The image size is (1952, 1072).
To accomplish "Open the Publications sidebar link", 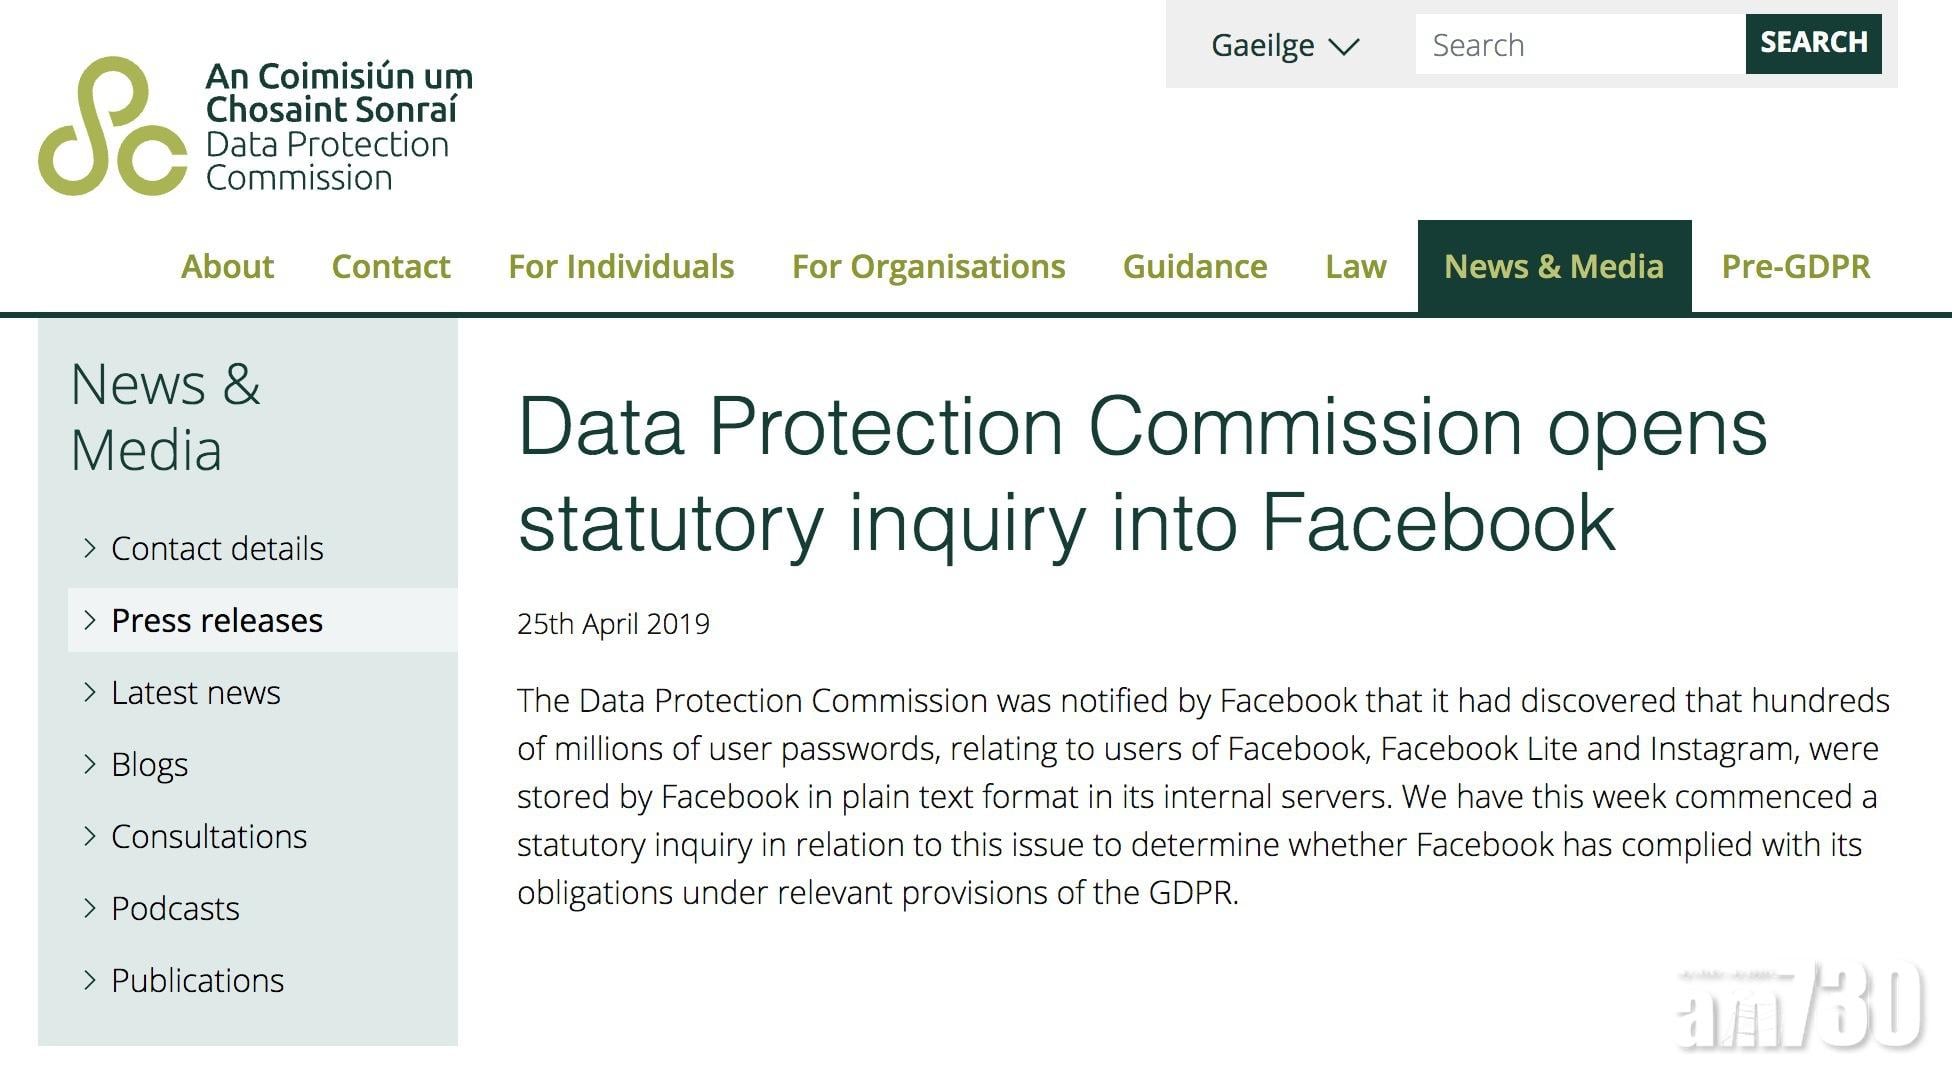I will click(197, 980).
